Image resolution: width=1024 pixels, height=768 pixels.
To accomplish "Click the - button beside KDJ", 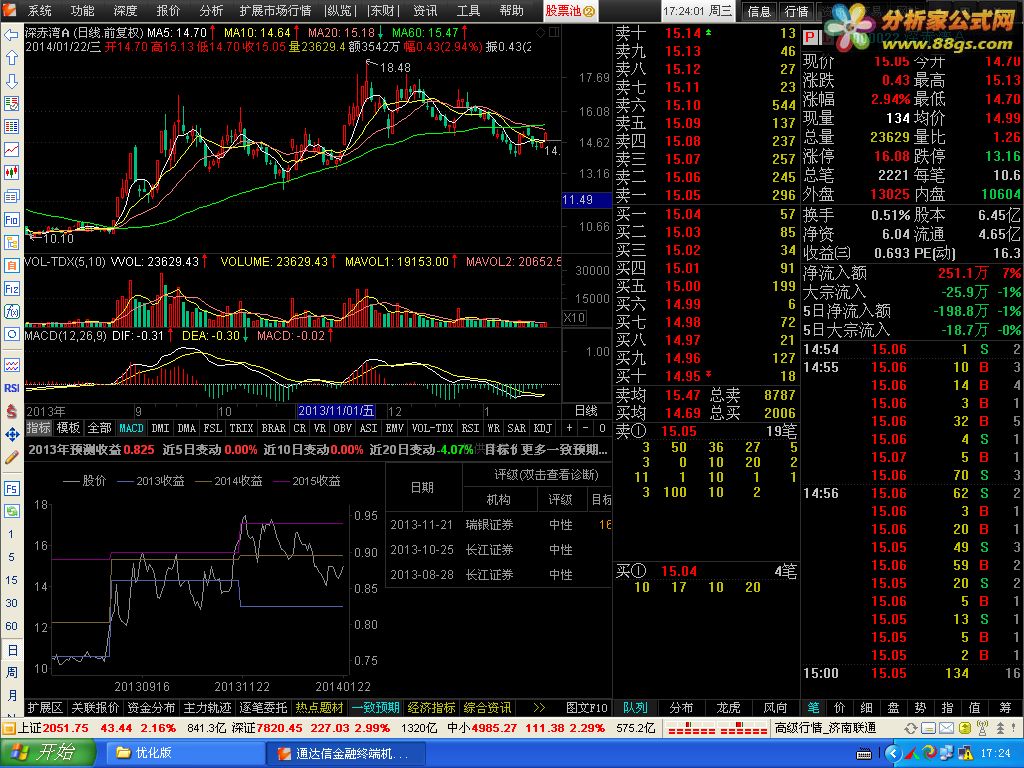I will tap(586, 428).
